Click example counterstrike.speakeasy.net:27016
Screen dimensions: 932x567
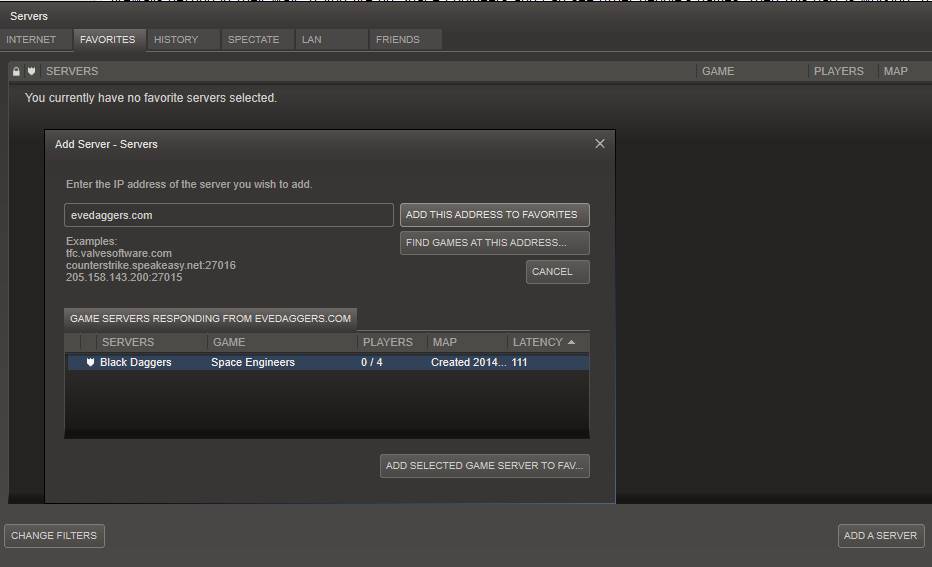[x=151, y=265]
